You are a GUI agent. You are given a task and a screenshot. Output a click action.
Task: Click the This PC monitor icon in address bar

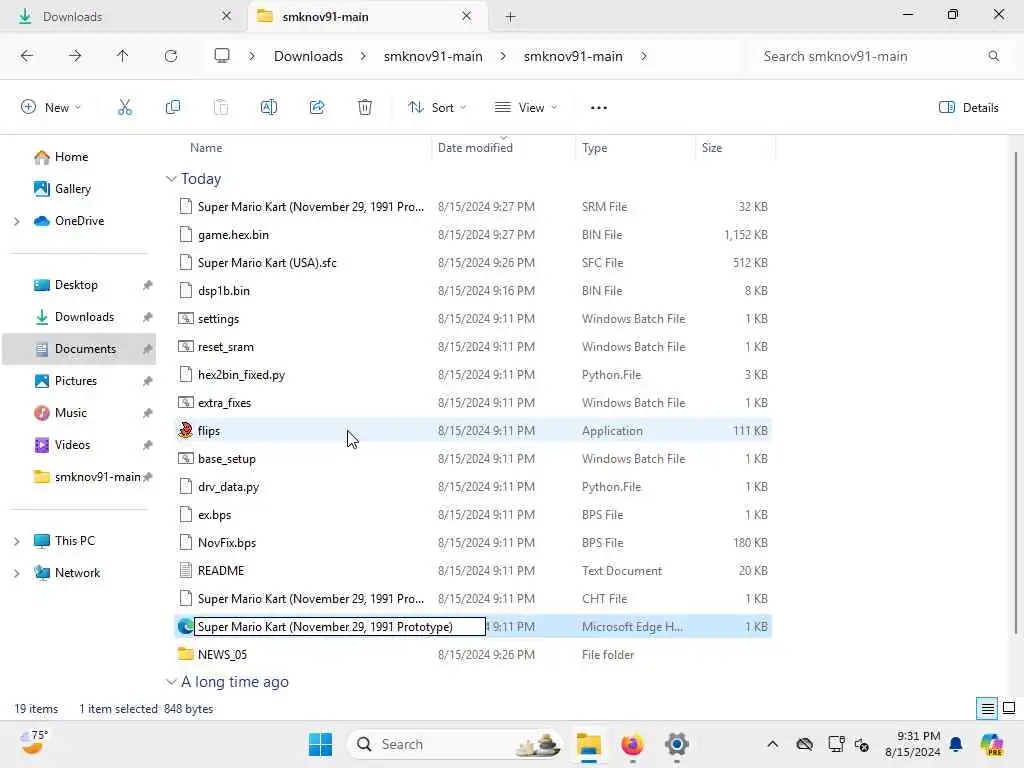pos(222,56)
